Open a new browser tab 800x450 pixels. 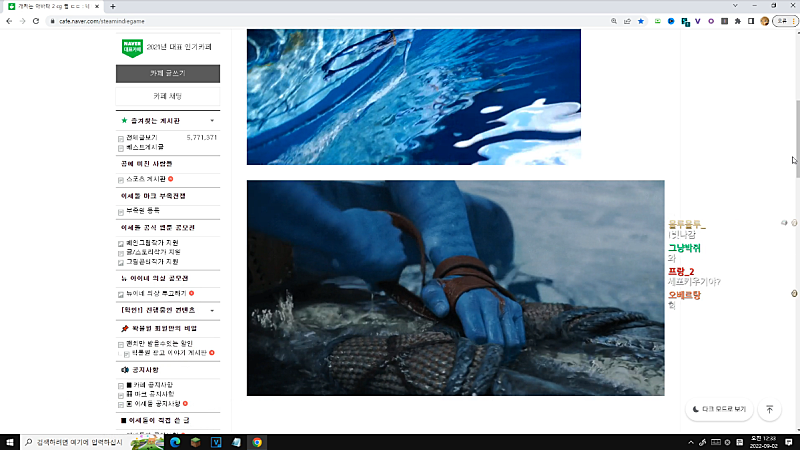coord(113,6)
